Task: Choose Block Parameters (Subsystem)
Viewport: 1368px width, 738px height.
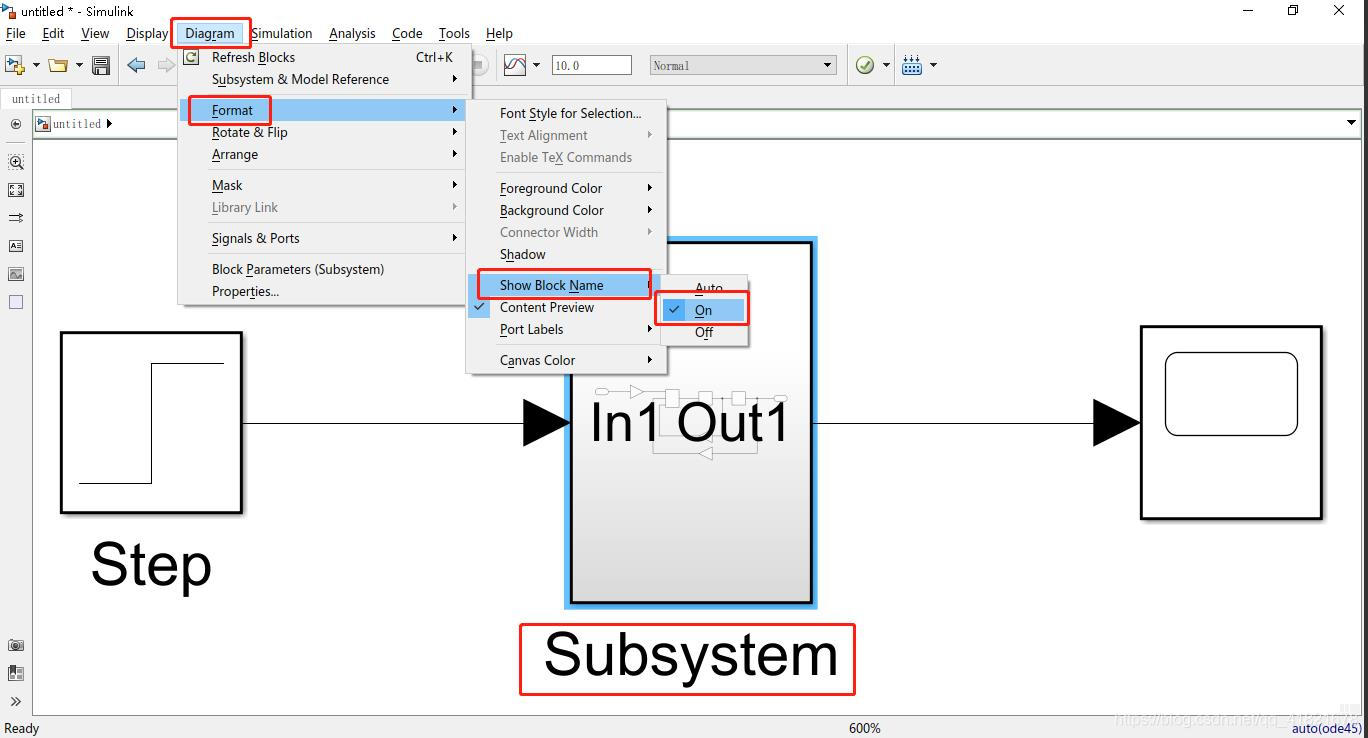Action: 322,269
